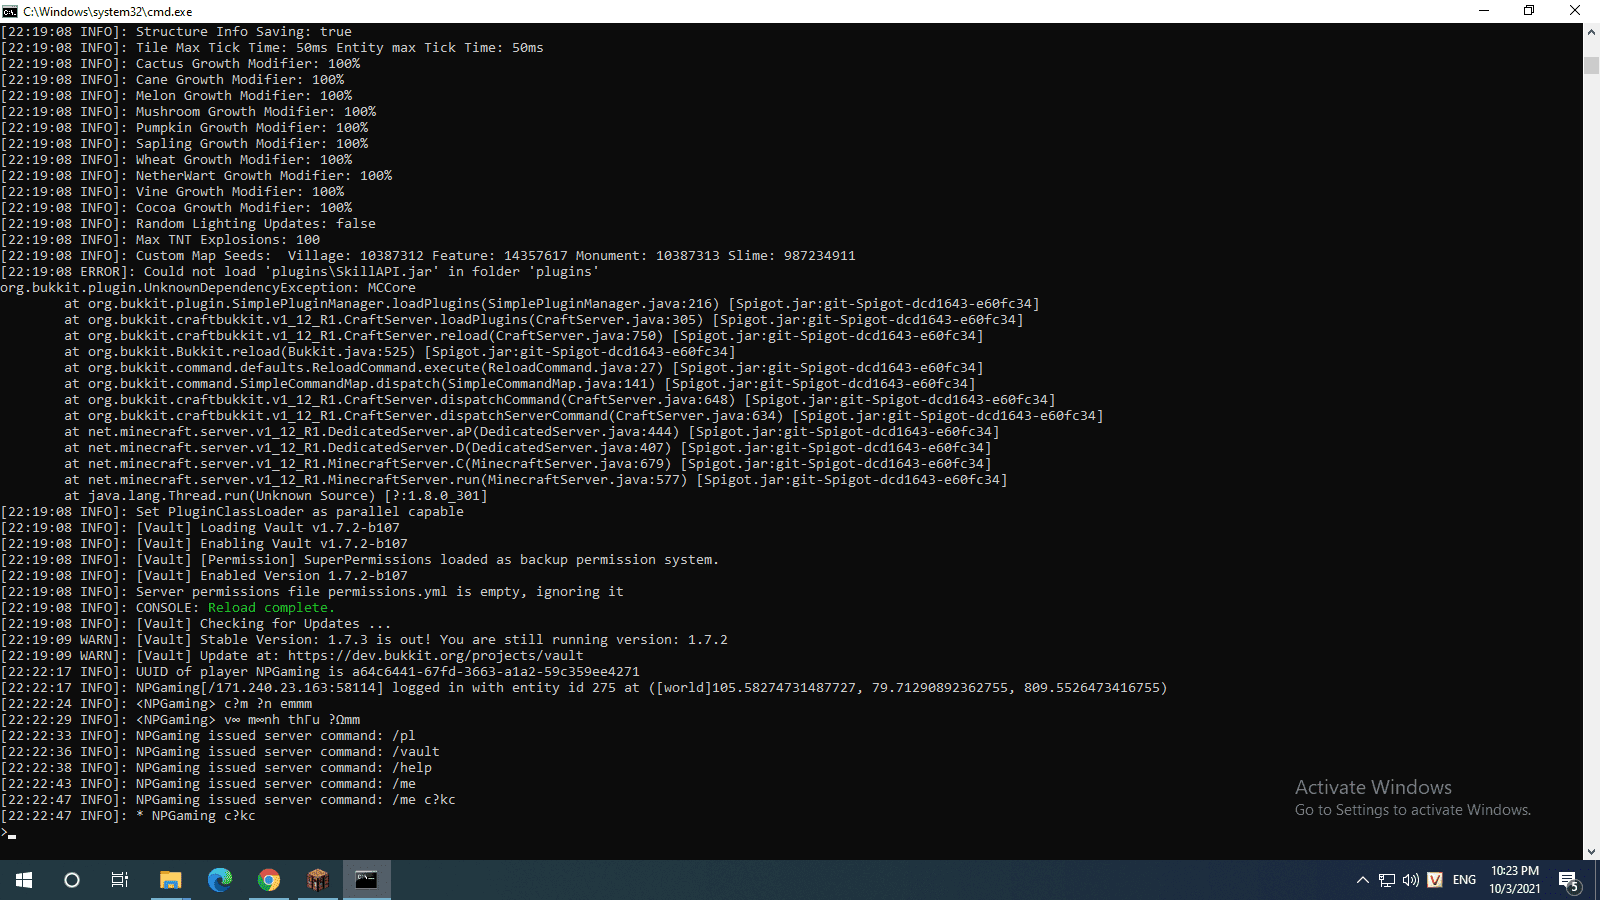The width and height of the screenshot is (1600, 900).
Task: Click the 'Structure Info Saving: true' line
Action: [x=176, y=32]
